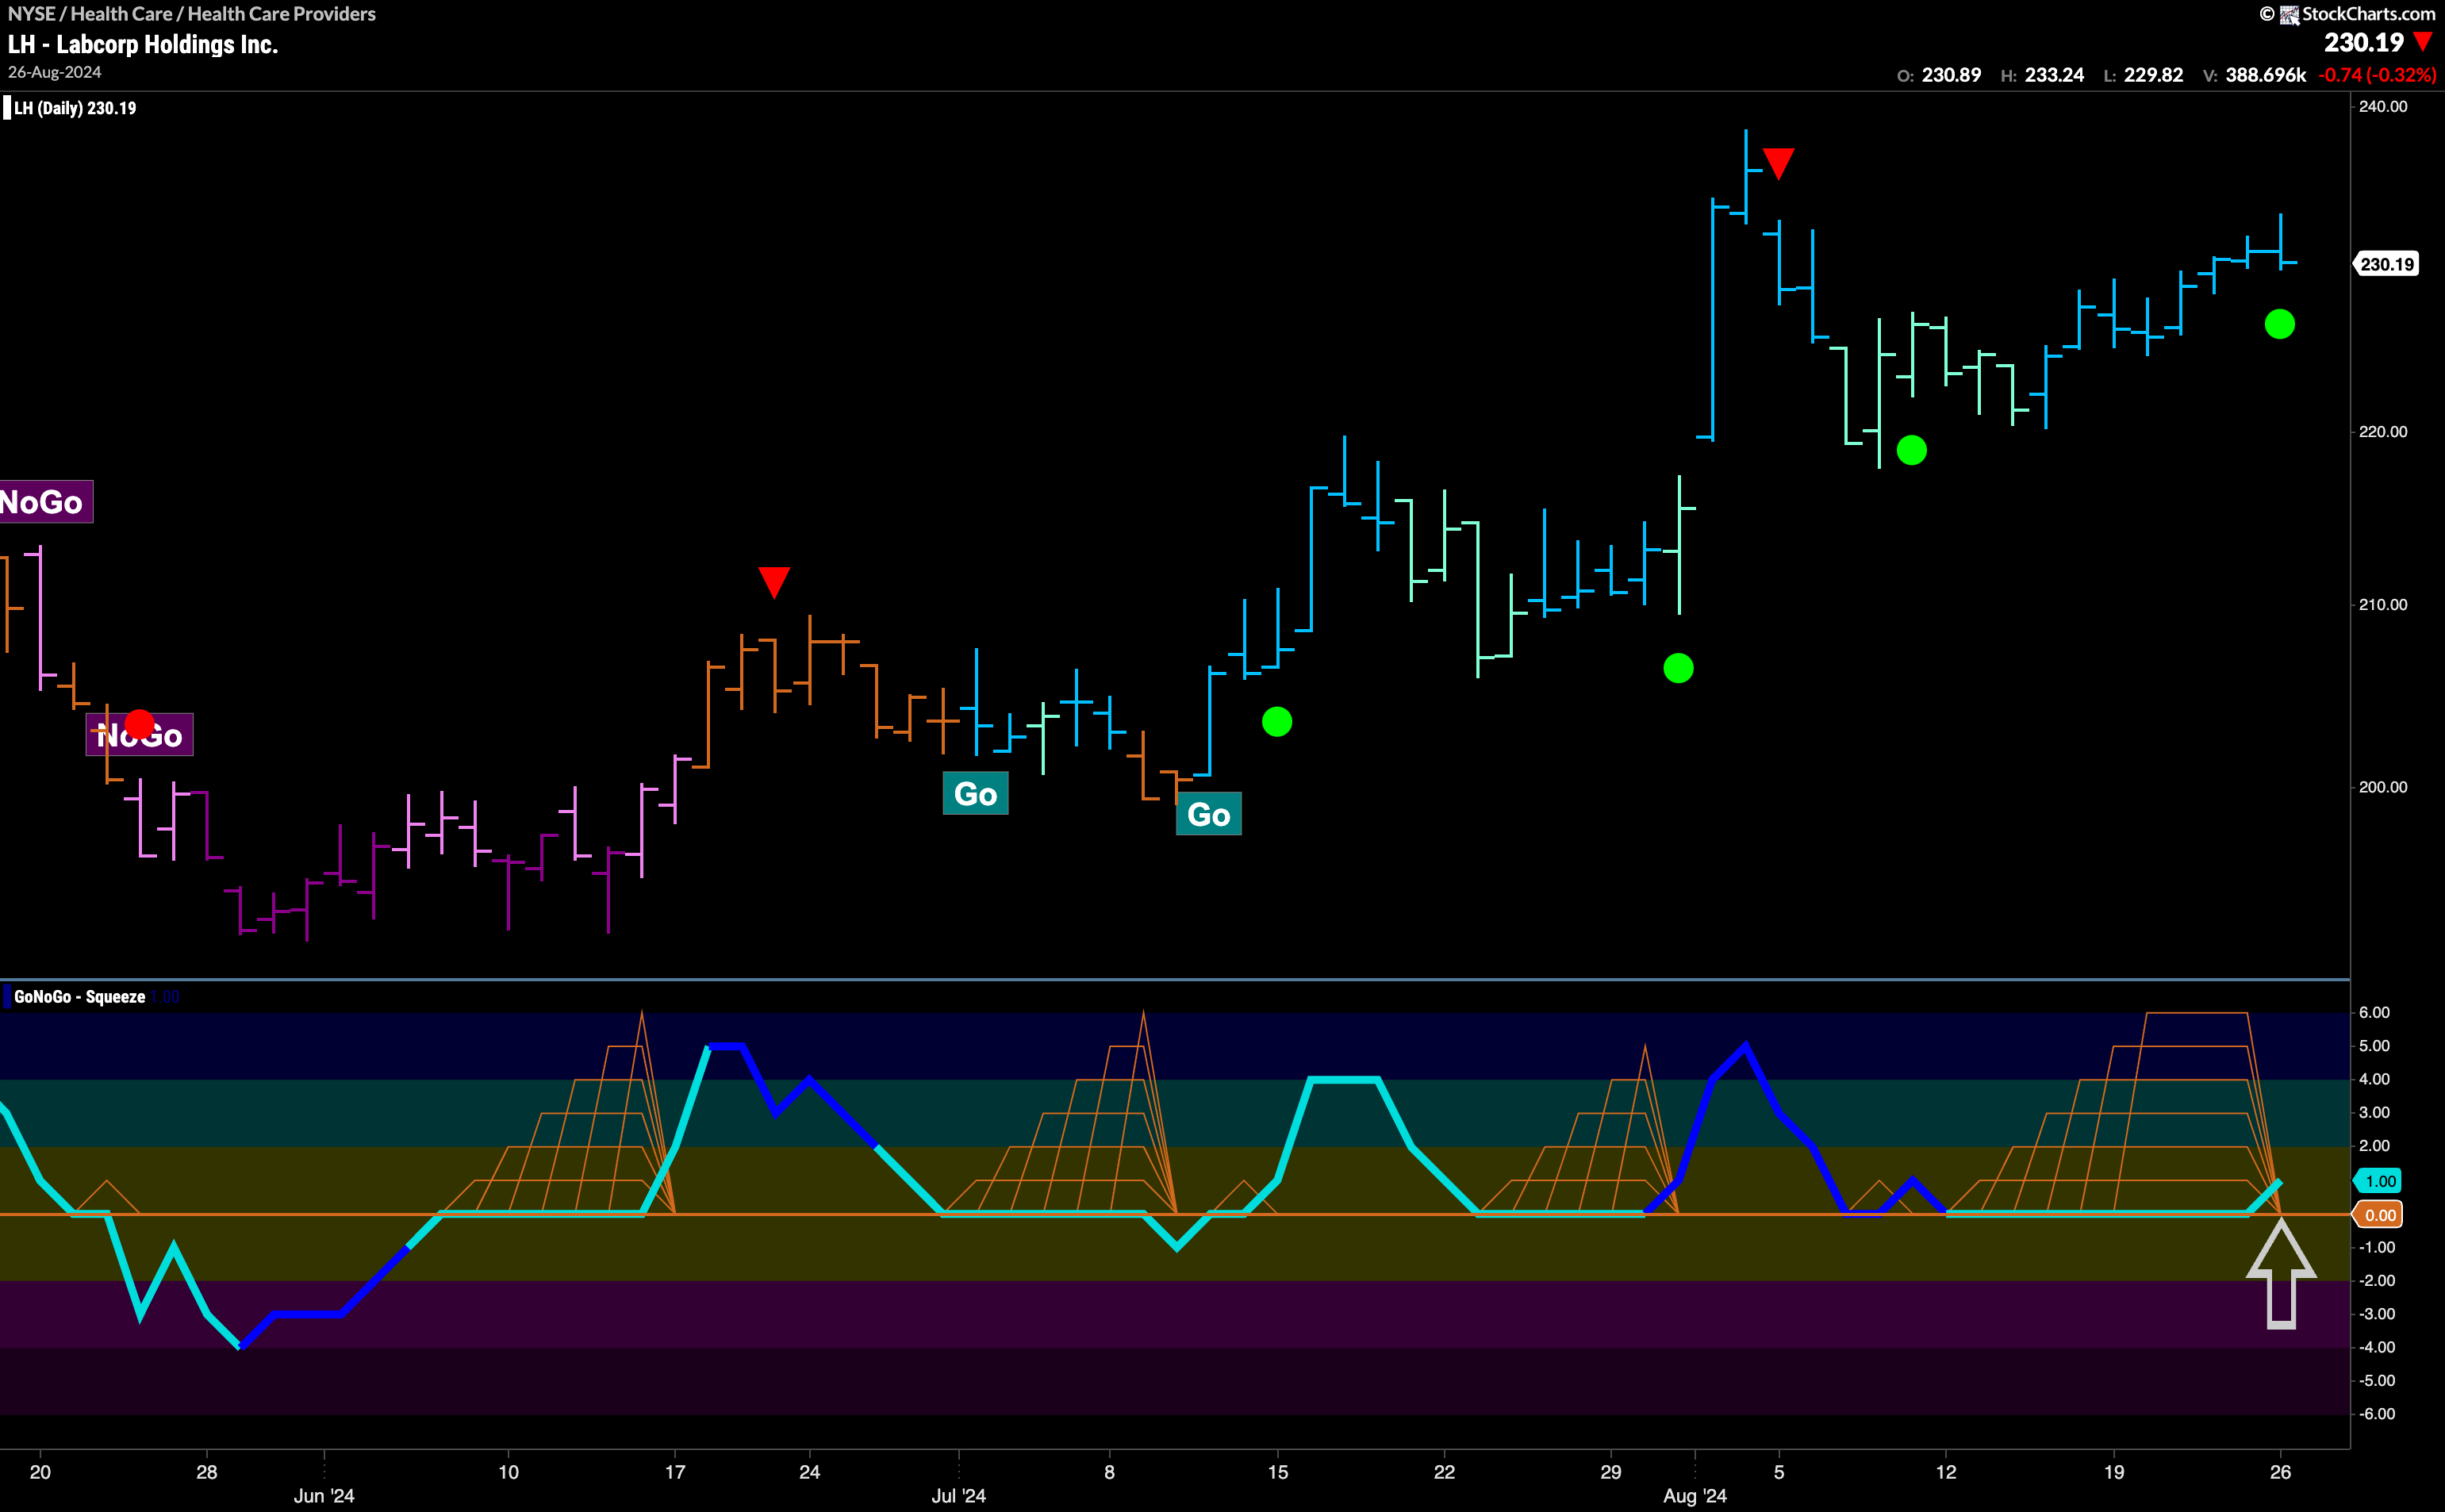
Task: Click the 230.19 current price tag on price axis
Action: pos(2387,264)
